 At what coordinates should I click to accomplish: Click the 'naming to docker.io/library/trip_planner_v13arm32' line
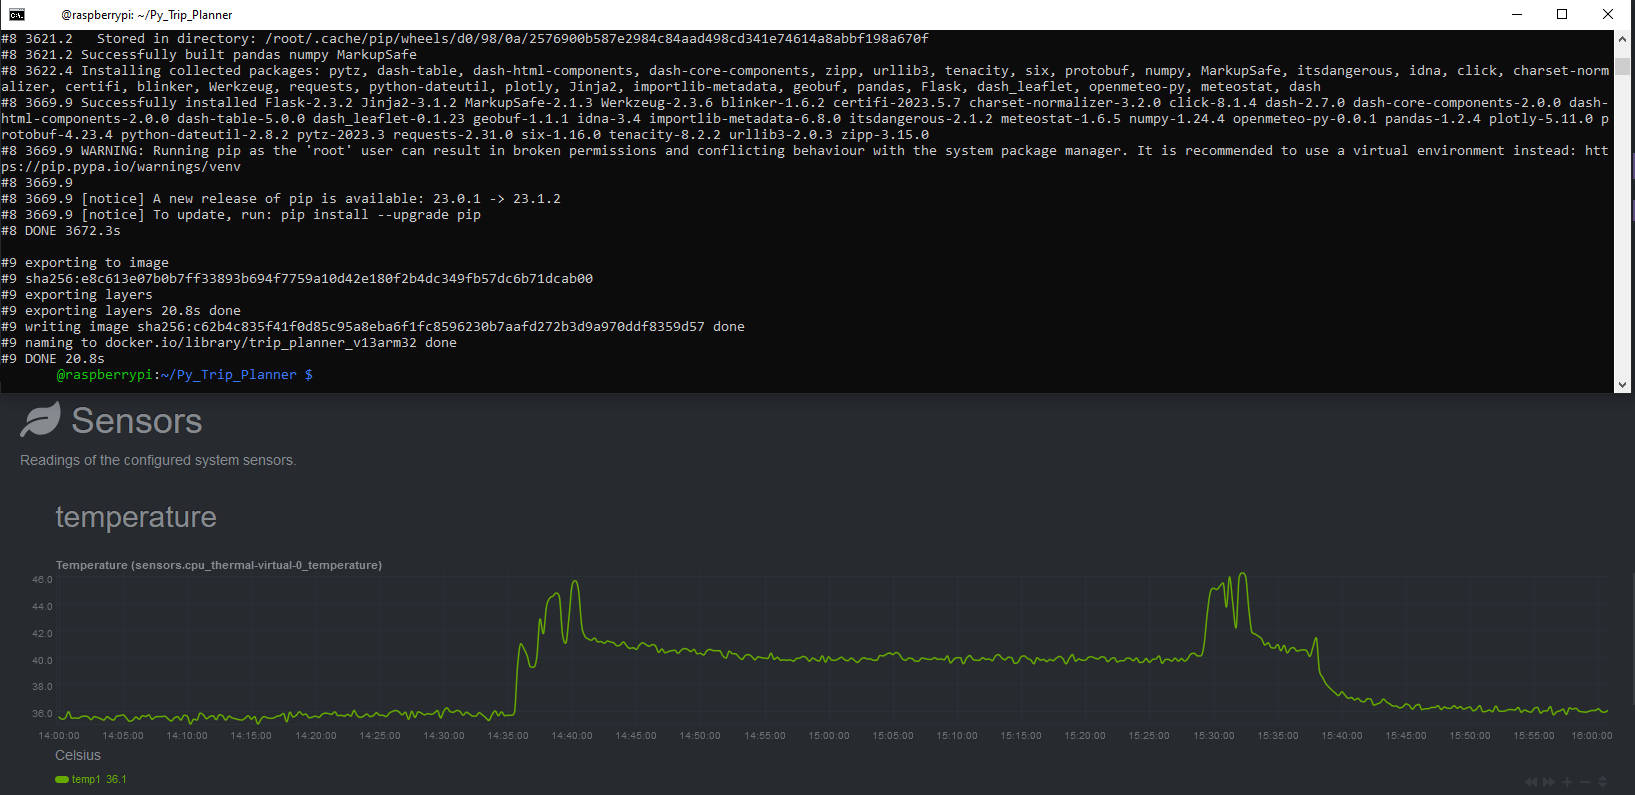coord(229,343)
